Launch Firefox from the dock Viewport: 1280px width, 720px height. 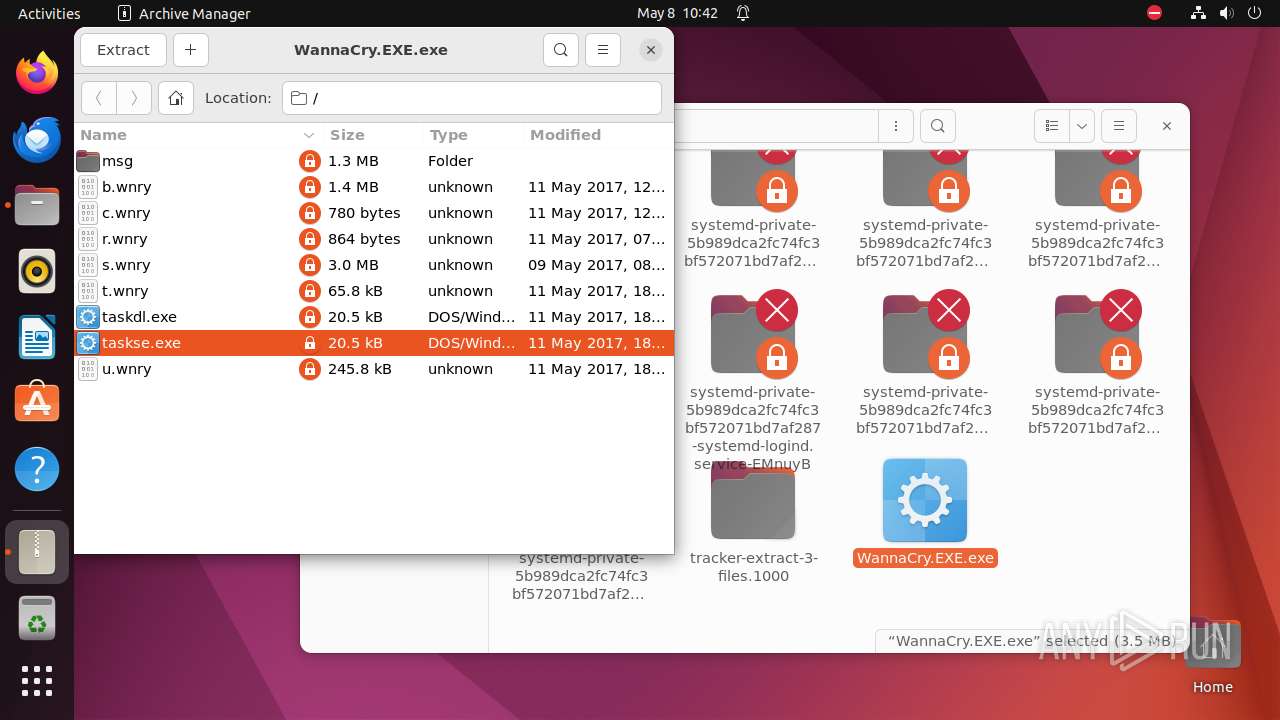(x=37, y=73)
